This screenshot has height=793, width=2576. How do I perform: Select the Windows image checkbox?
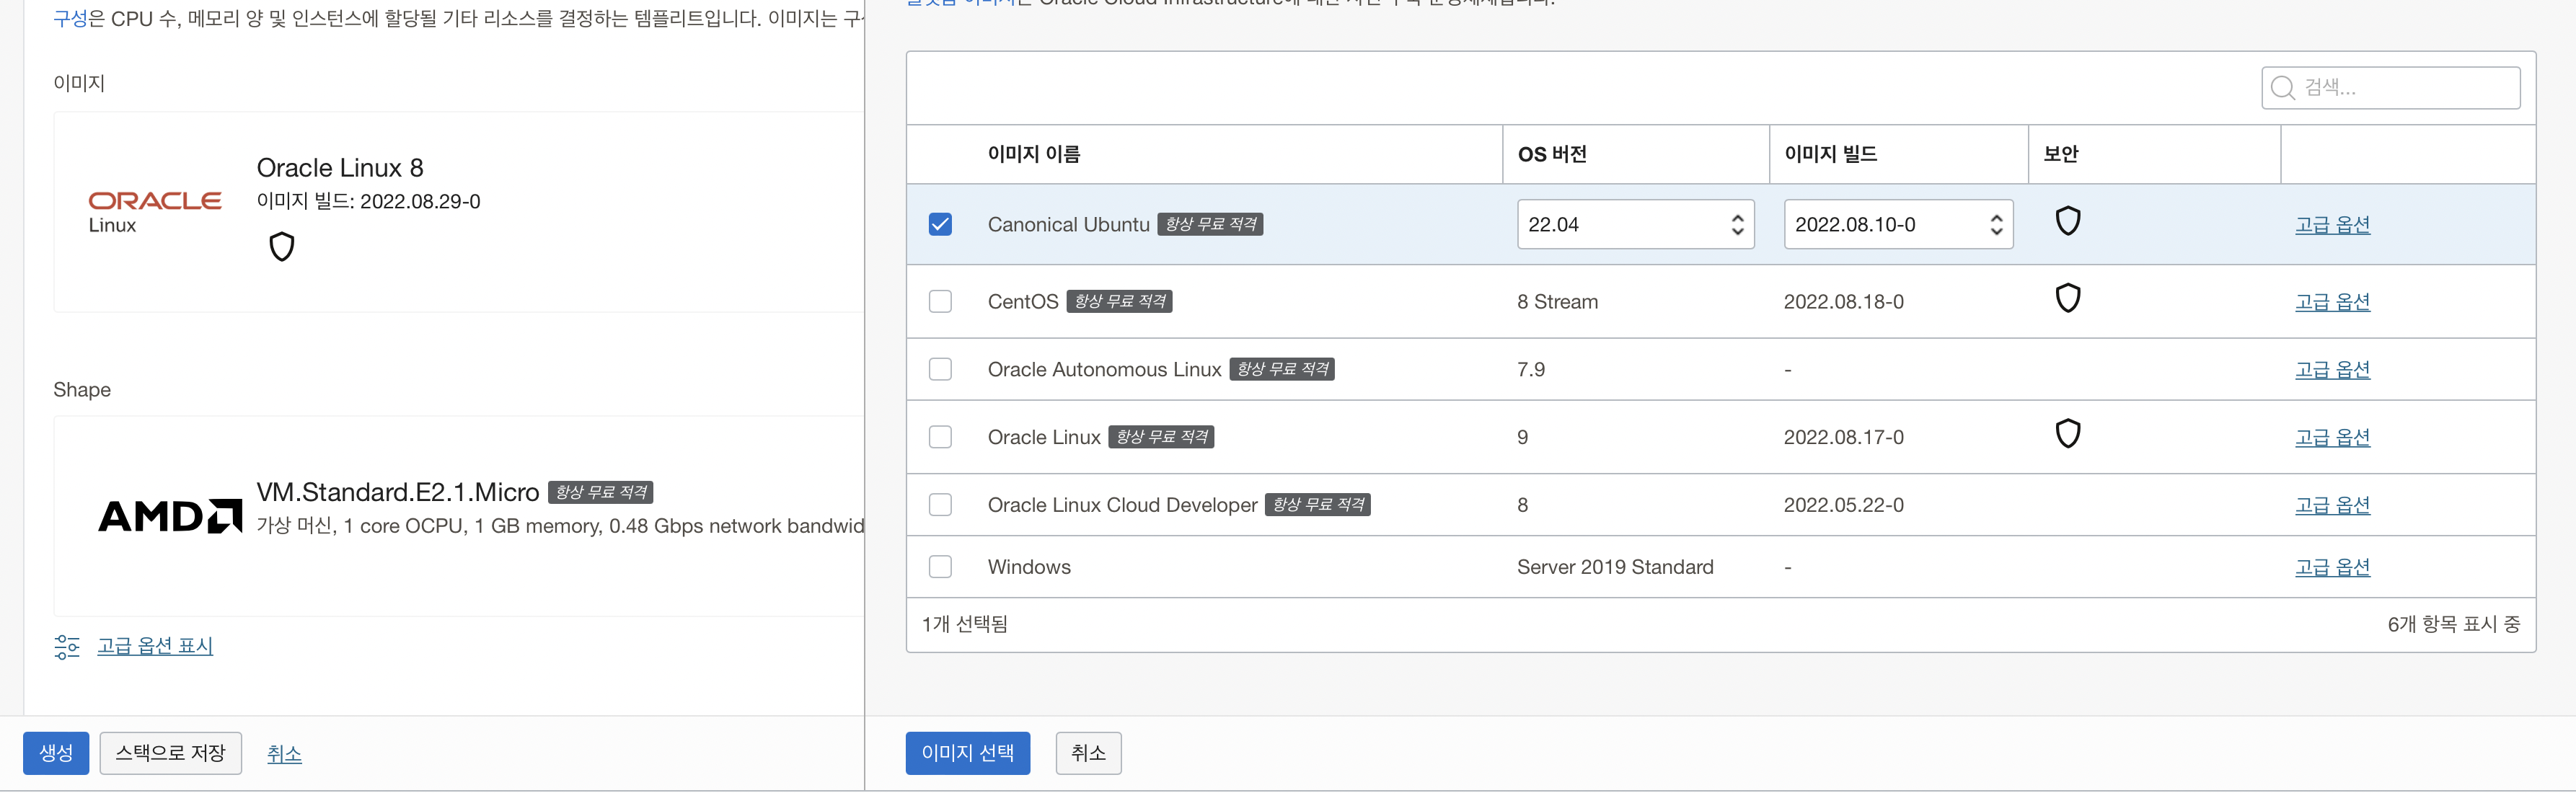point(940,567)
